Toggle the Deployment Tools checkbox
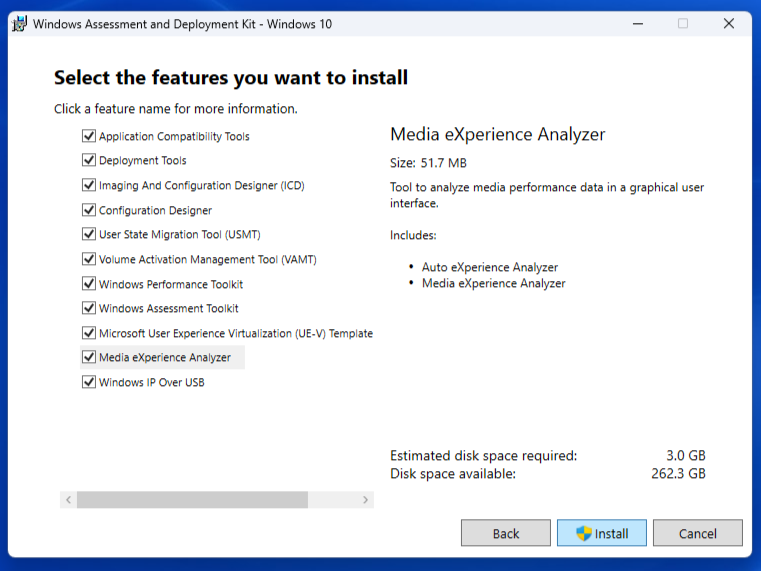The height and width of the screenshot is (571, 761). (89, 160)
